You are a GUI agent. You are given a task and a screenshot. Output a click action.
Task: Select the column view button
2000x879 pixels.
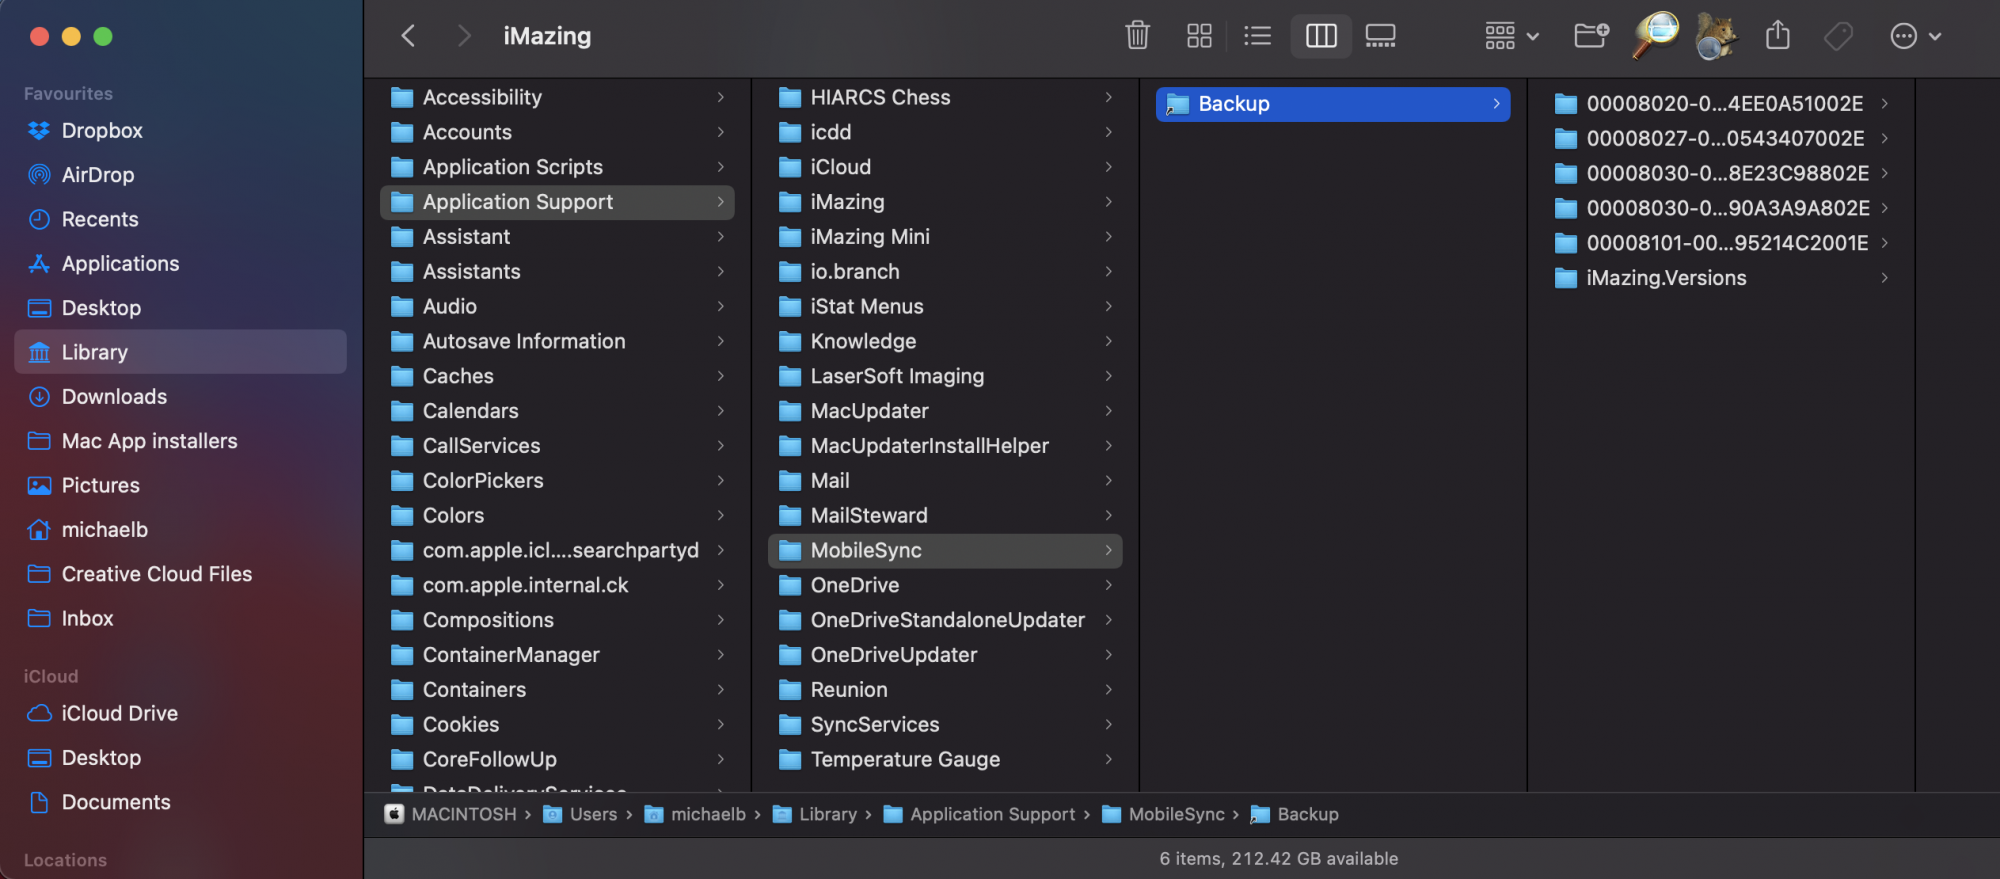1321,36
